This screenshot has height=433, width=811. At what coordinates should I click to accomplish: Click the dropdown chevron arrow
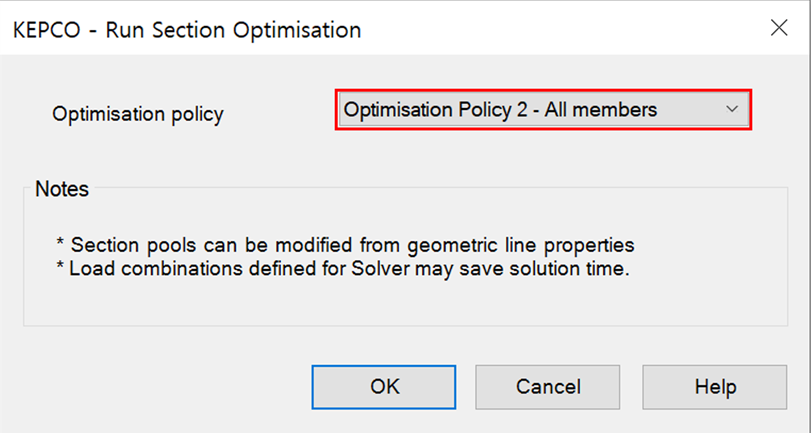tap(731, 110)
